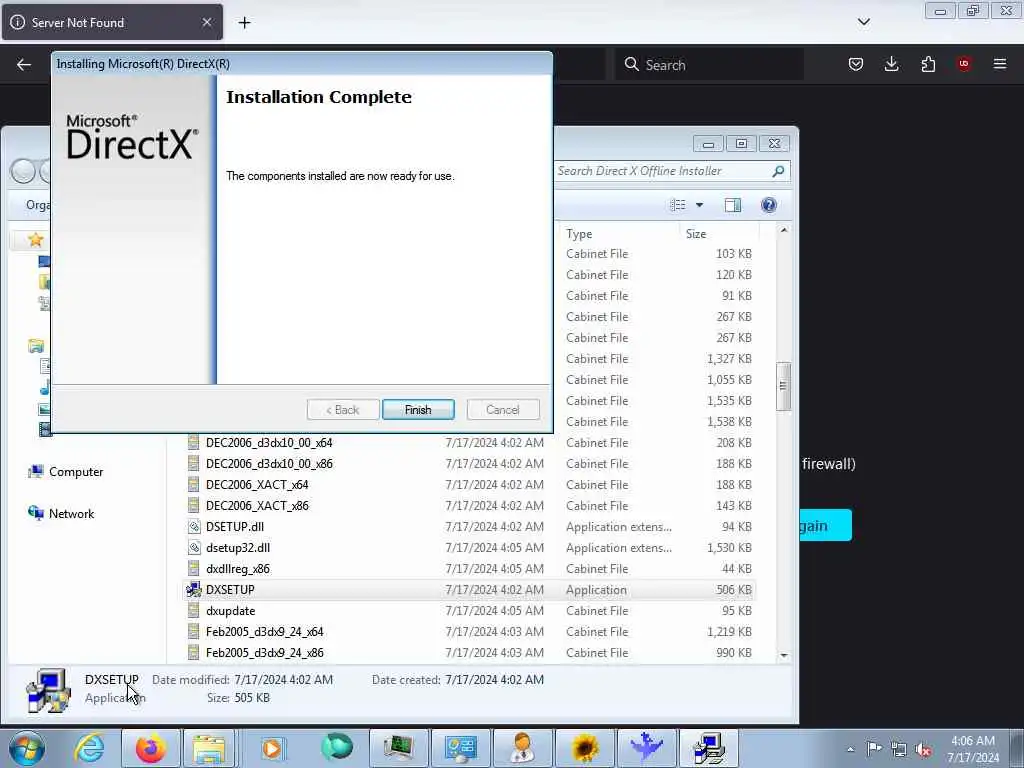Click the muted volume tray icon
Viewport: 1024px width, 768px height.
point(923,749)
